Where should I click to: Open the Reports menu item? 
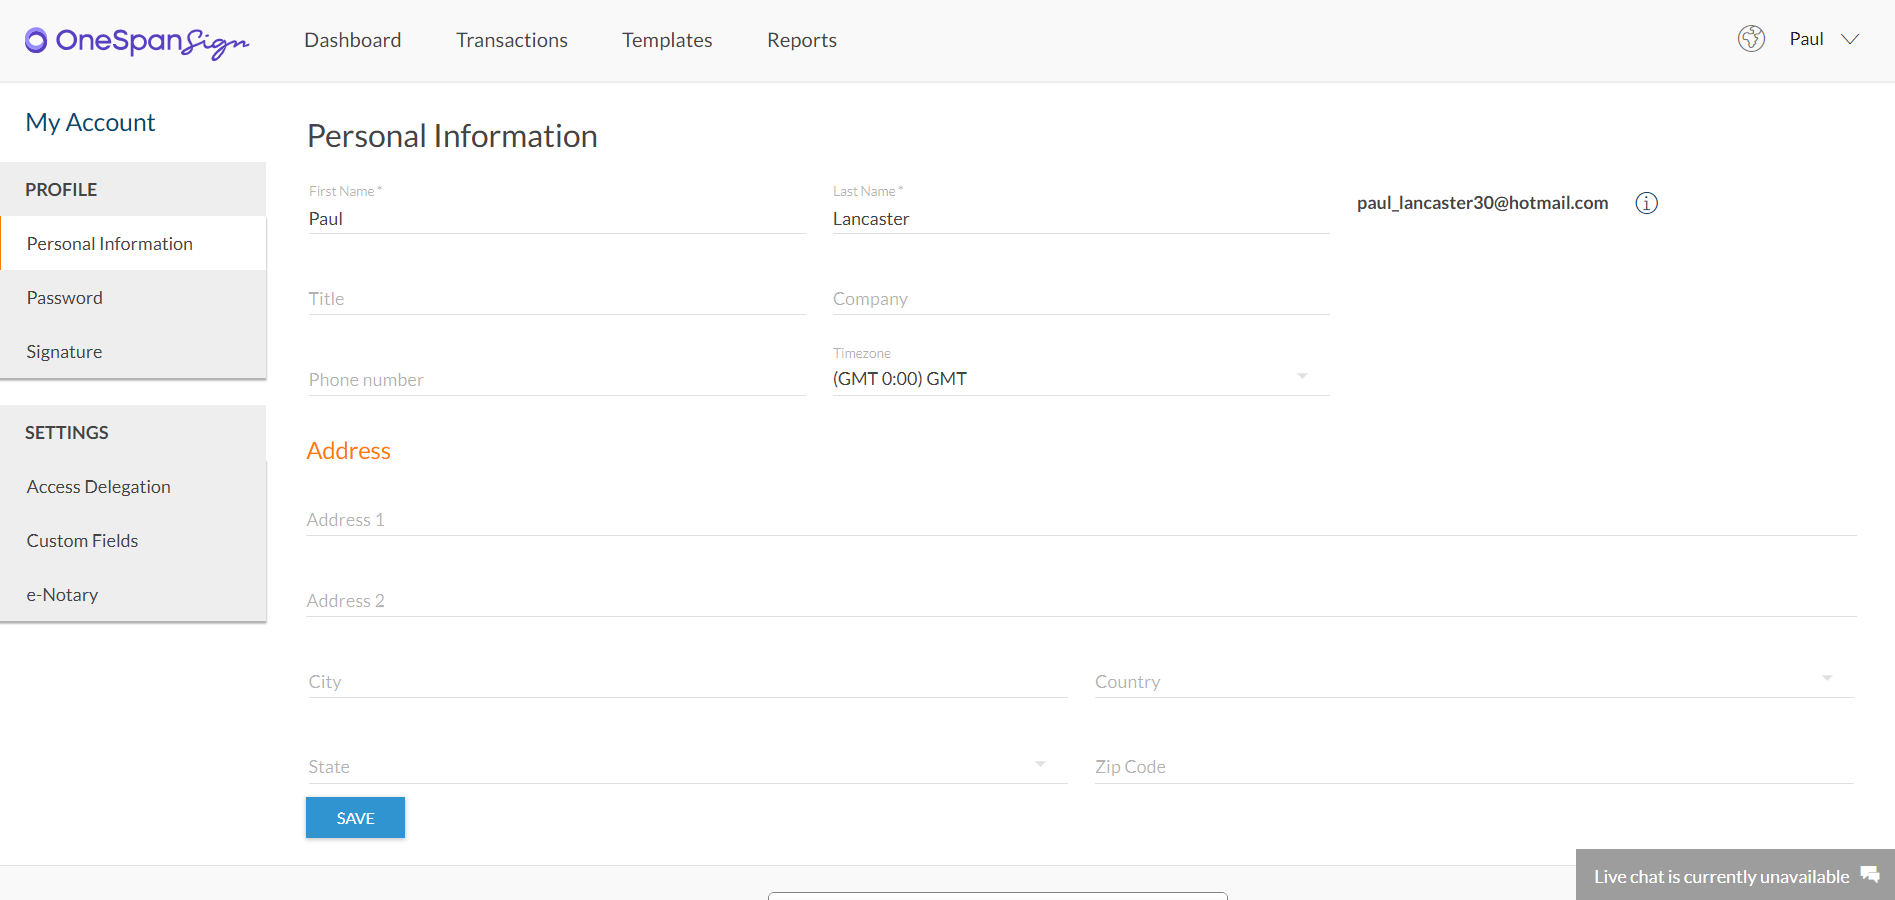click(x=802, y=40)
